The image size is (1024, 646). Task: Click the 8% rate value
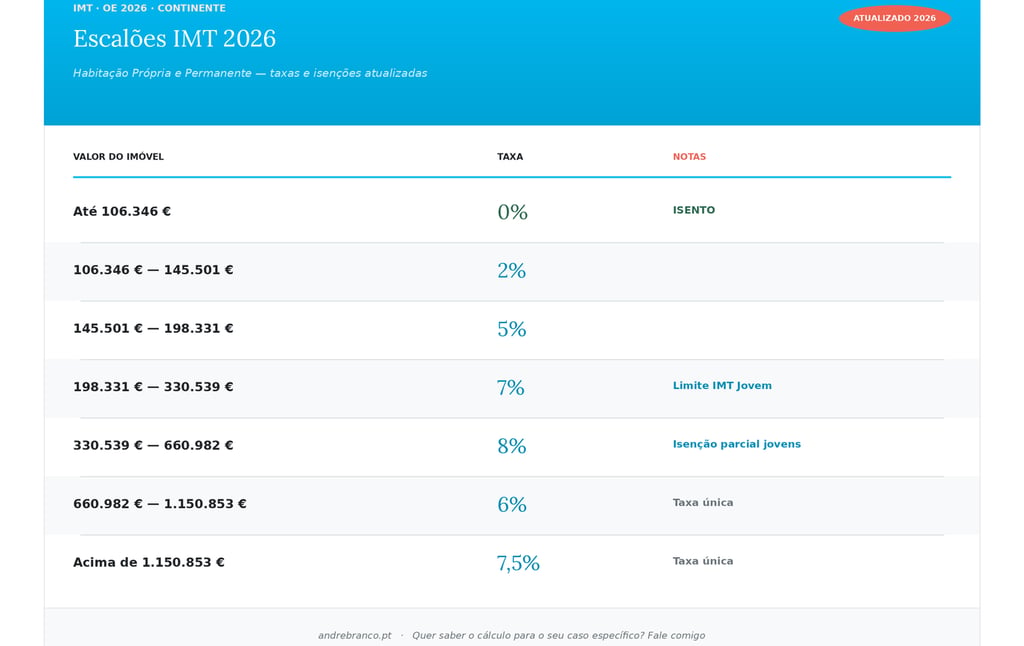point(511,445)
